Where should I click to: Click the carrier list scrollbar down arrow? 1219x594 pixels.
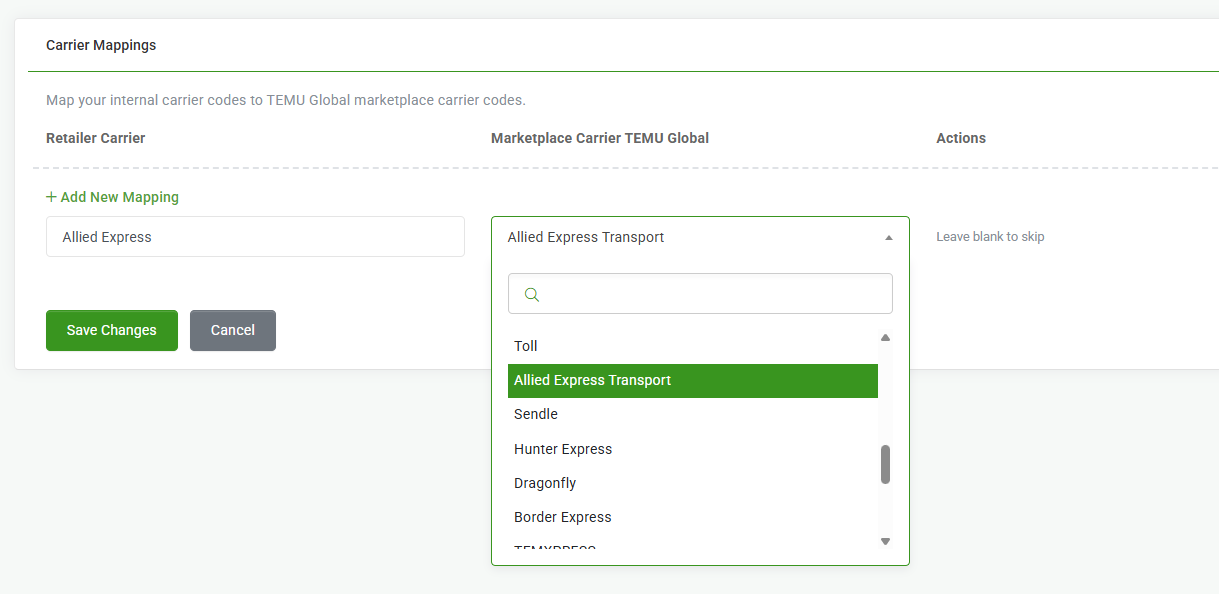tap(885, 541)
